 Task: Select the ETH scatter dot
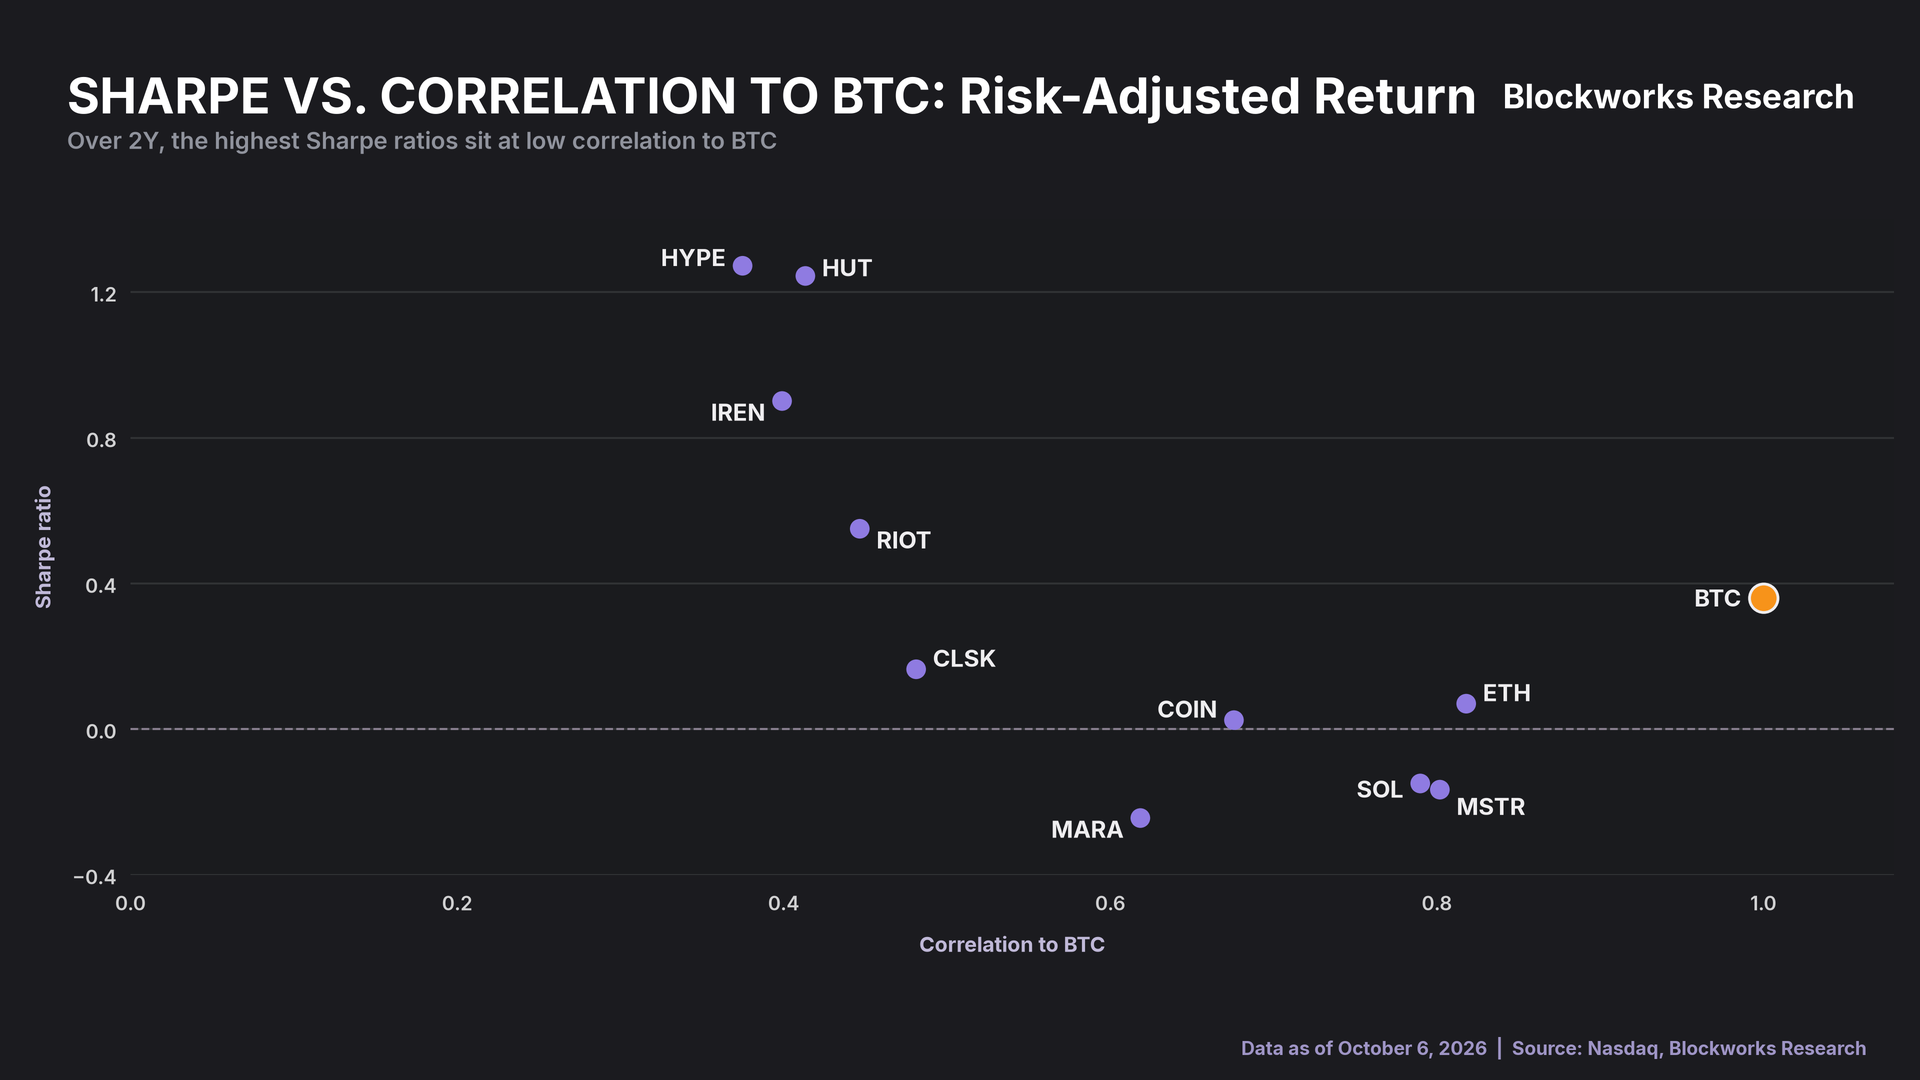pyautogui.click(x=1466, y=704)
